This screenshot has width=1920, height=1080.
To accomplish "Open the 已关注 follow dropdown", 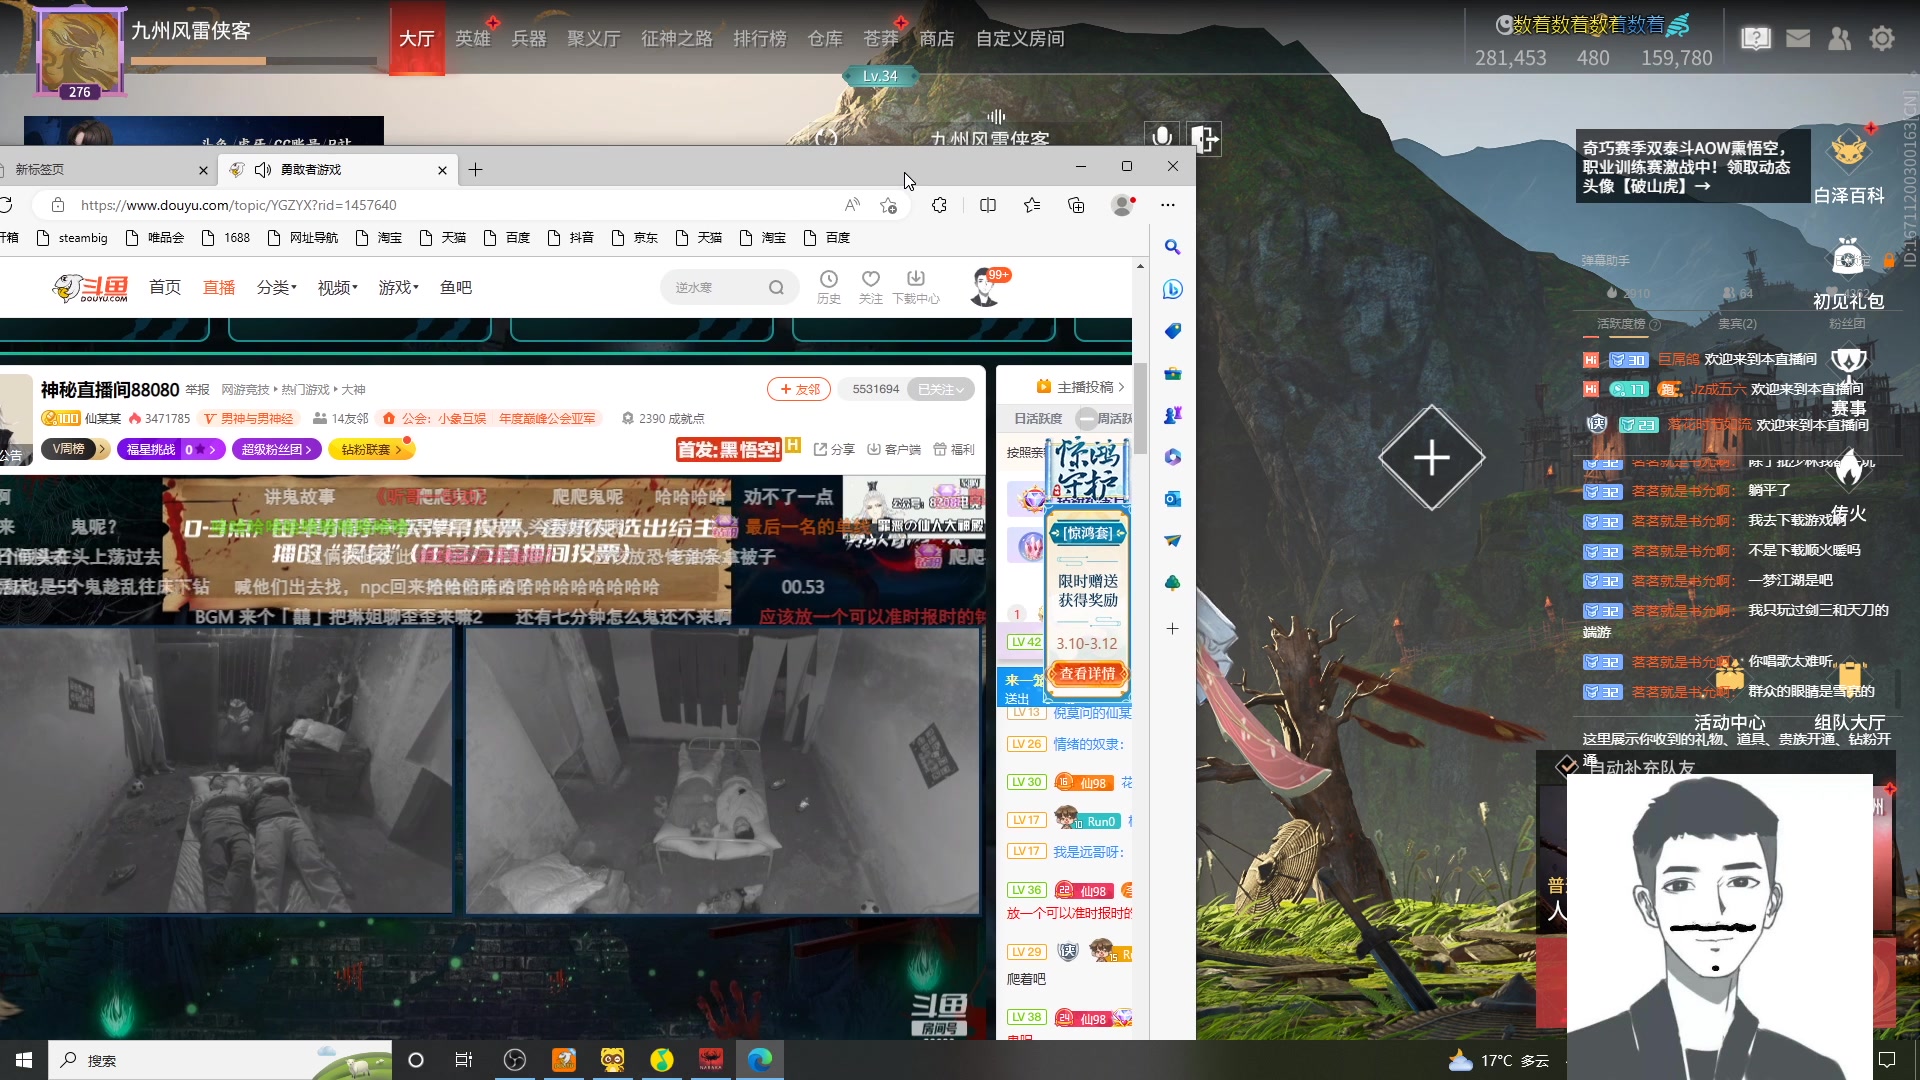I will click(x=940, y=390).
